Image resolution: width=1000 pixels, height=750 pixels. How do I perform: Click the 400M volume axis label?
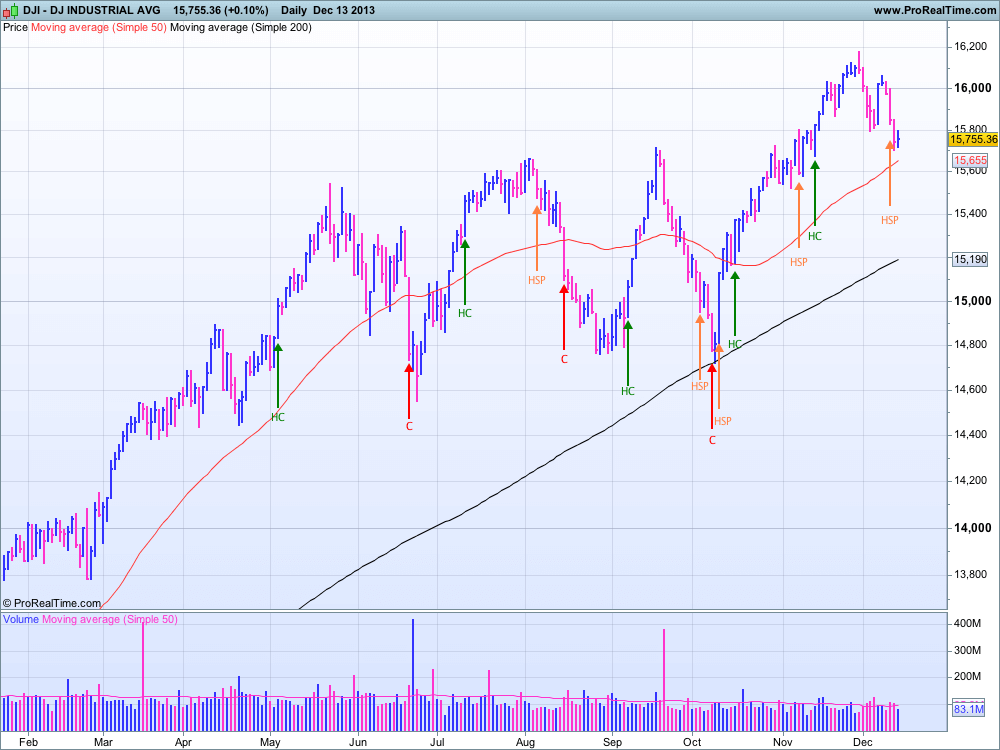point(967,623)
